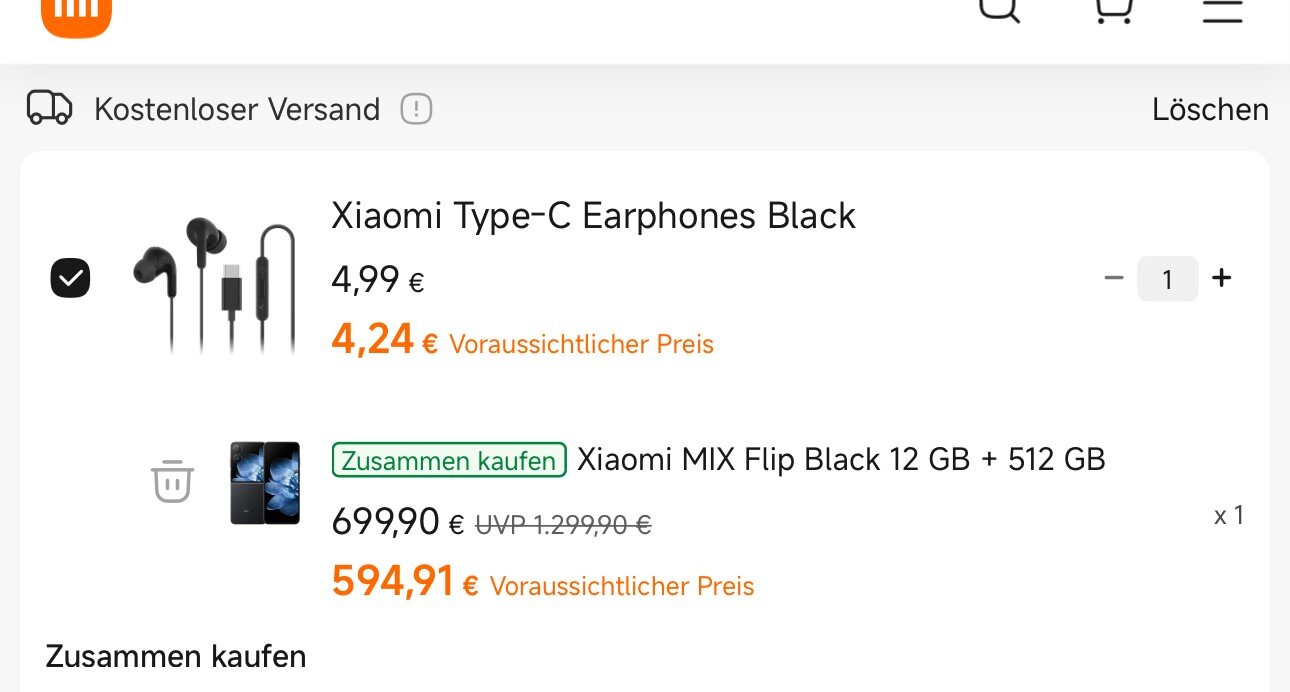This screenshot has height=692, width=1290.
Task: Show free shipping info icon
Action: 416,109
